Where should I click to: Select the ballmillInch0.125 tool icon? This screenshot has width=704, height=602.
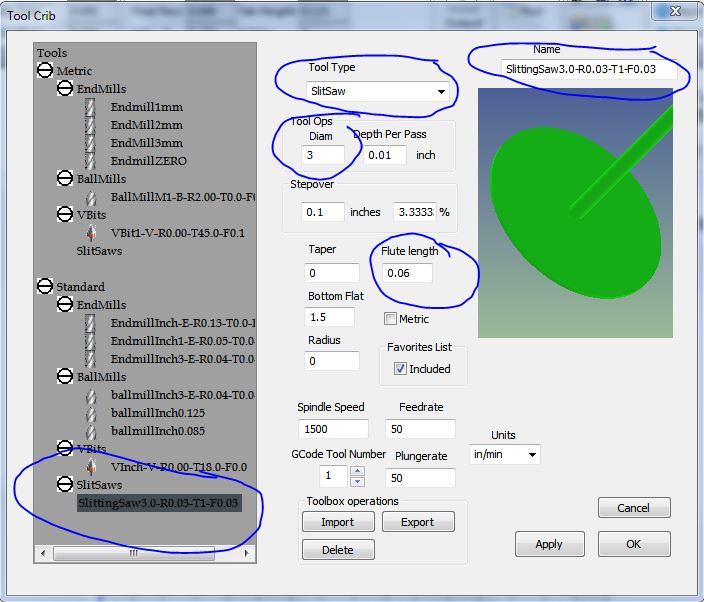91,413
